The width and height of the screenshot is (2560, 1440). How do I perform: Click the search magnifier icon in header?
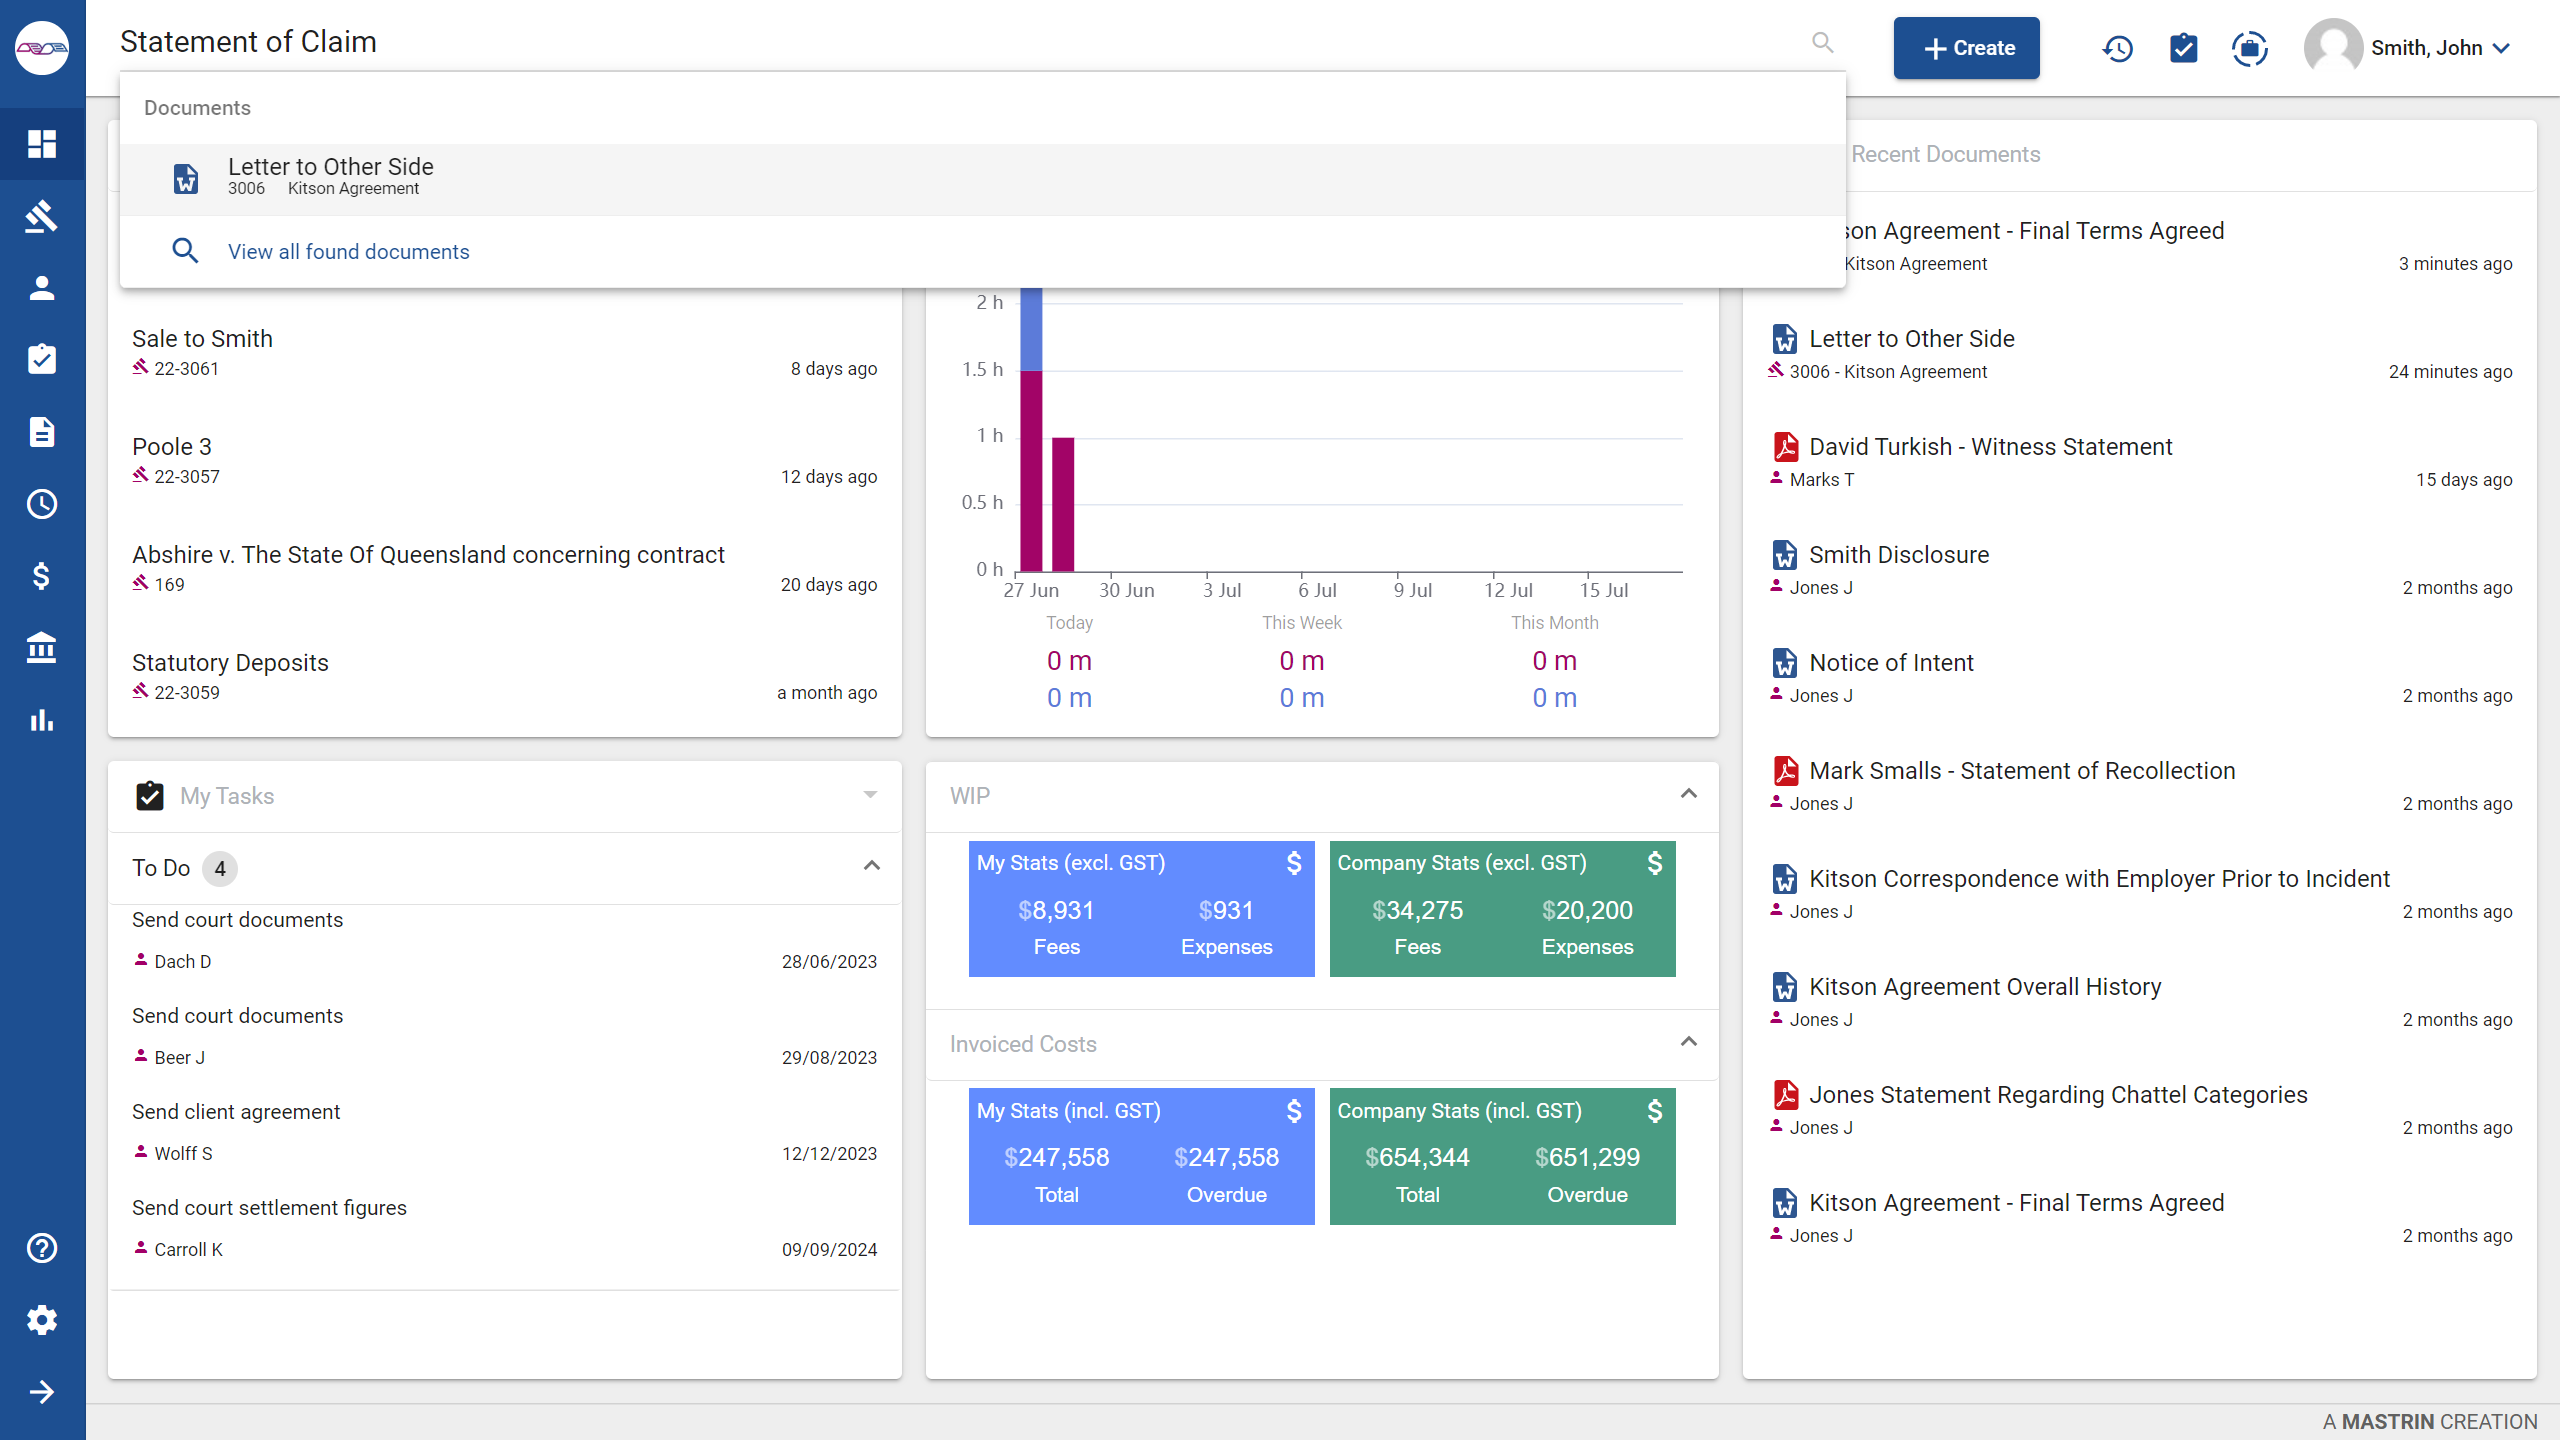(x=1822, y=42)
